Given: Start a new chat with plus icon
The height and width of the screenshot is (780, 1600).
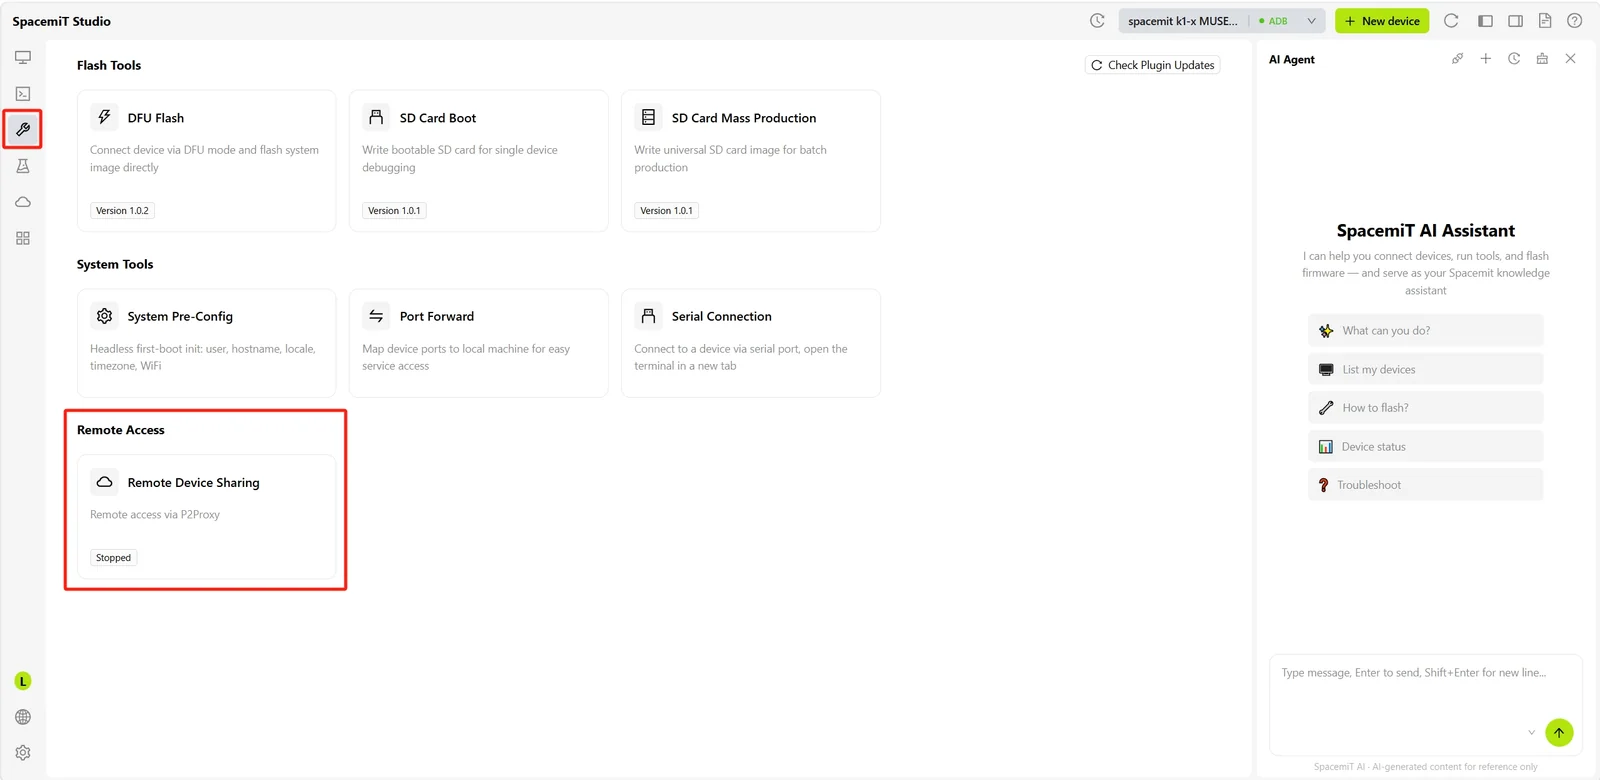Looking at the screenshot, I should point(1486,59).
